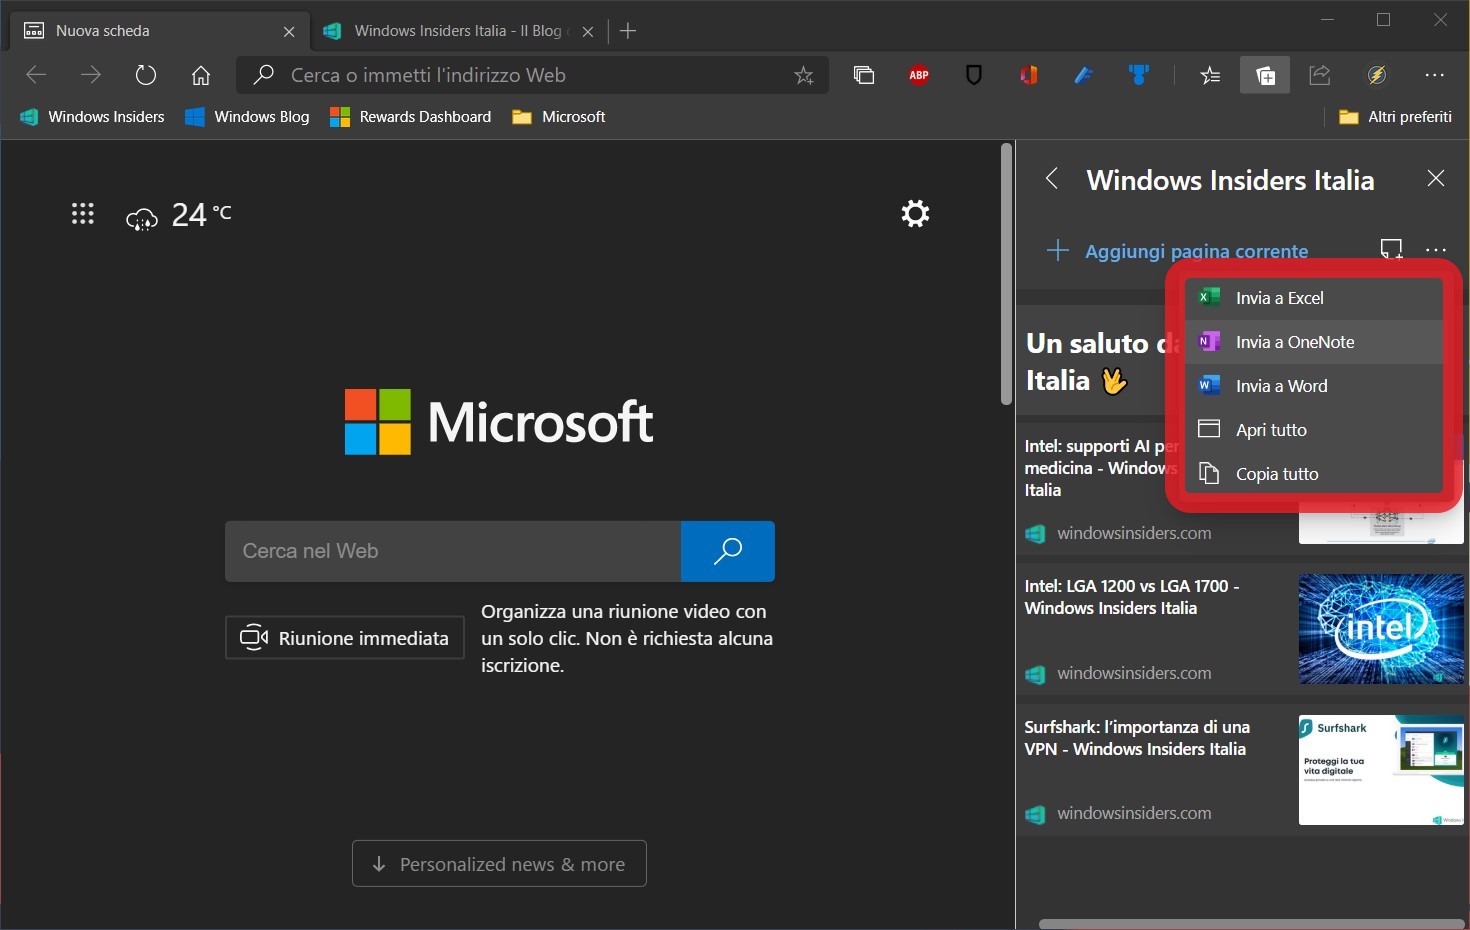Click the Microsoft logo

point(499,422)
